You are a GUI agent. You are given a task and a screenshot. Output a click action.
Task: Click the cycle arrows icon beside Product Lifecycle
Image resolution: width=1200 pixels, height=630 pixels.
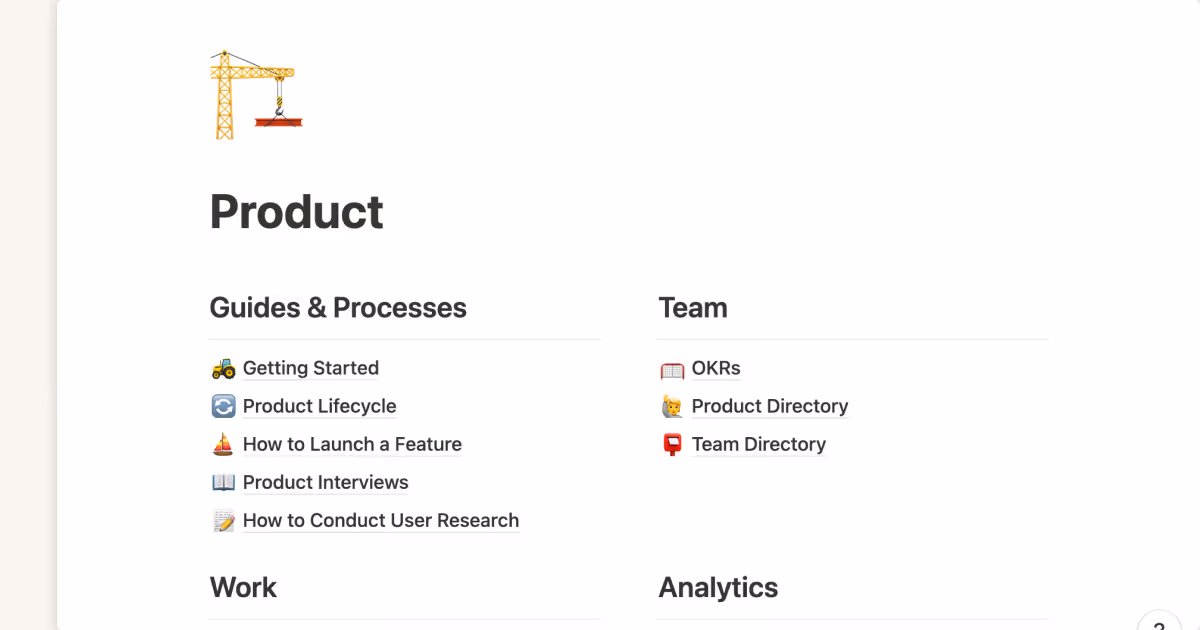(223, 406)
